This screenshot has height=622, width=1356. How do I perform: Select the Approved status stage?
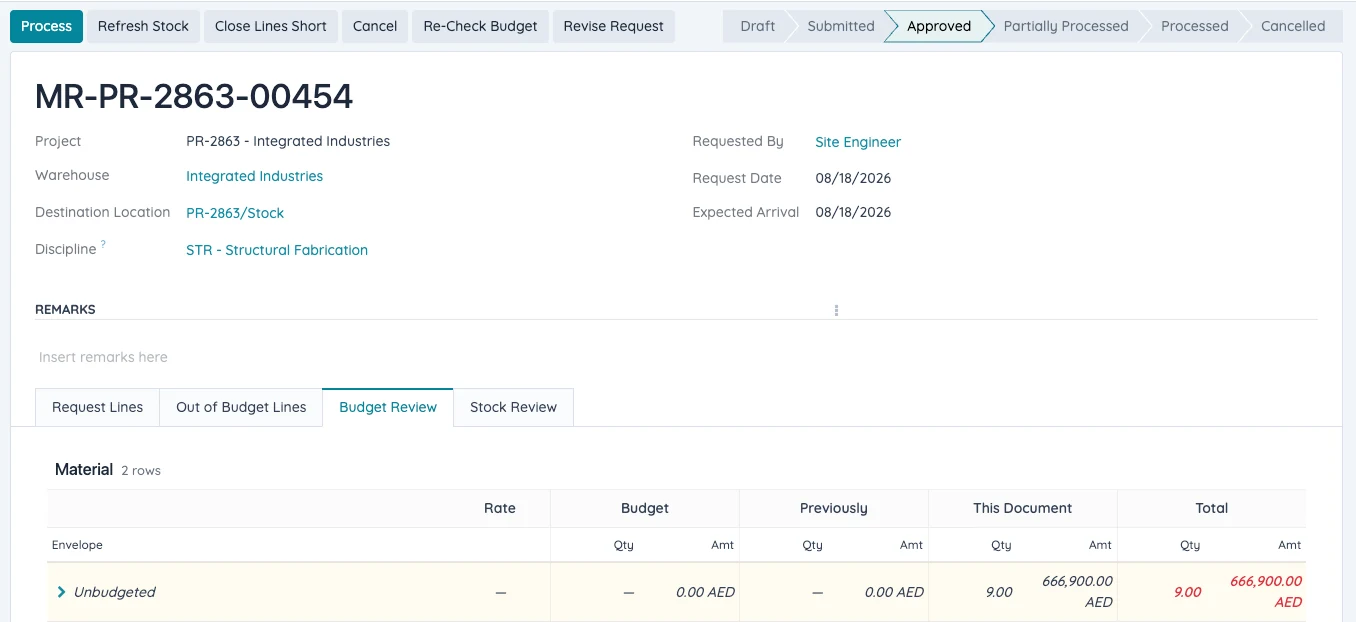click(x=938, y=26)
